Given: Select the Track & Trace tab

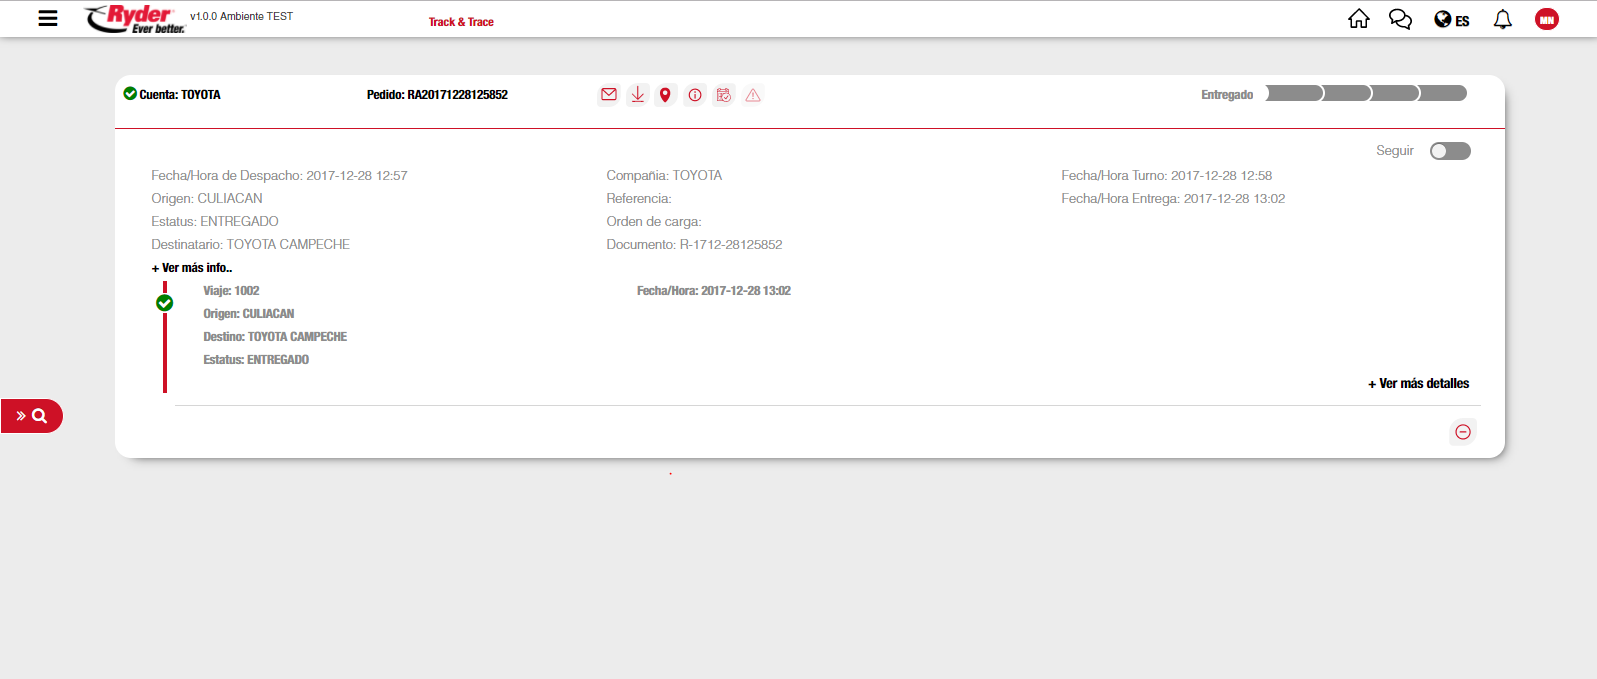Looking at the screenshot, I should coord(461,22).
